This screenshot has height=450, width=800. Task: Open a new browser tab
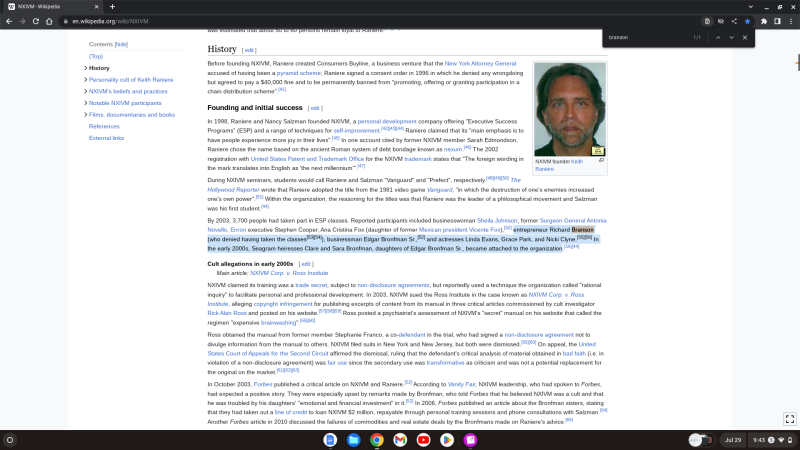coord(112,7)
